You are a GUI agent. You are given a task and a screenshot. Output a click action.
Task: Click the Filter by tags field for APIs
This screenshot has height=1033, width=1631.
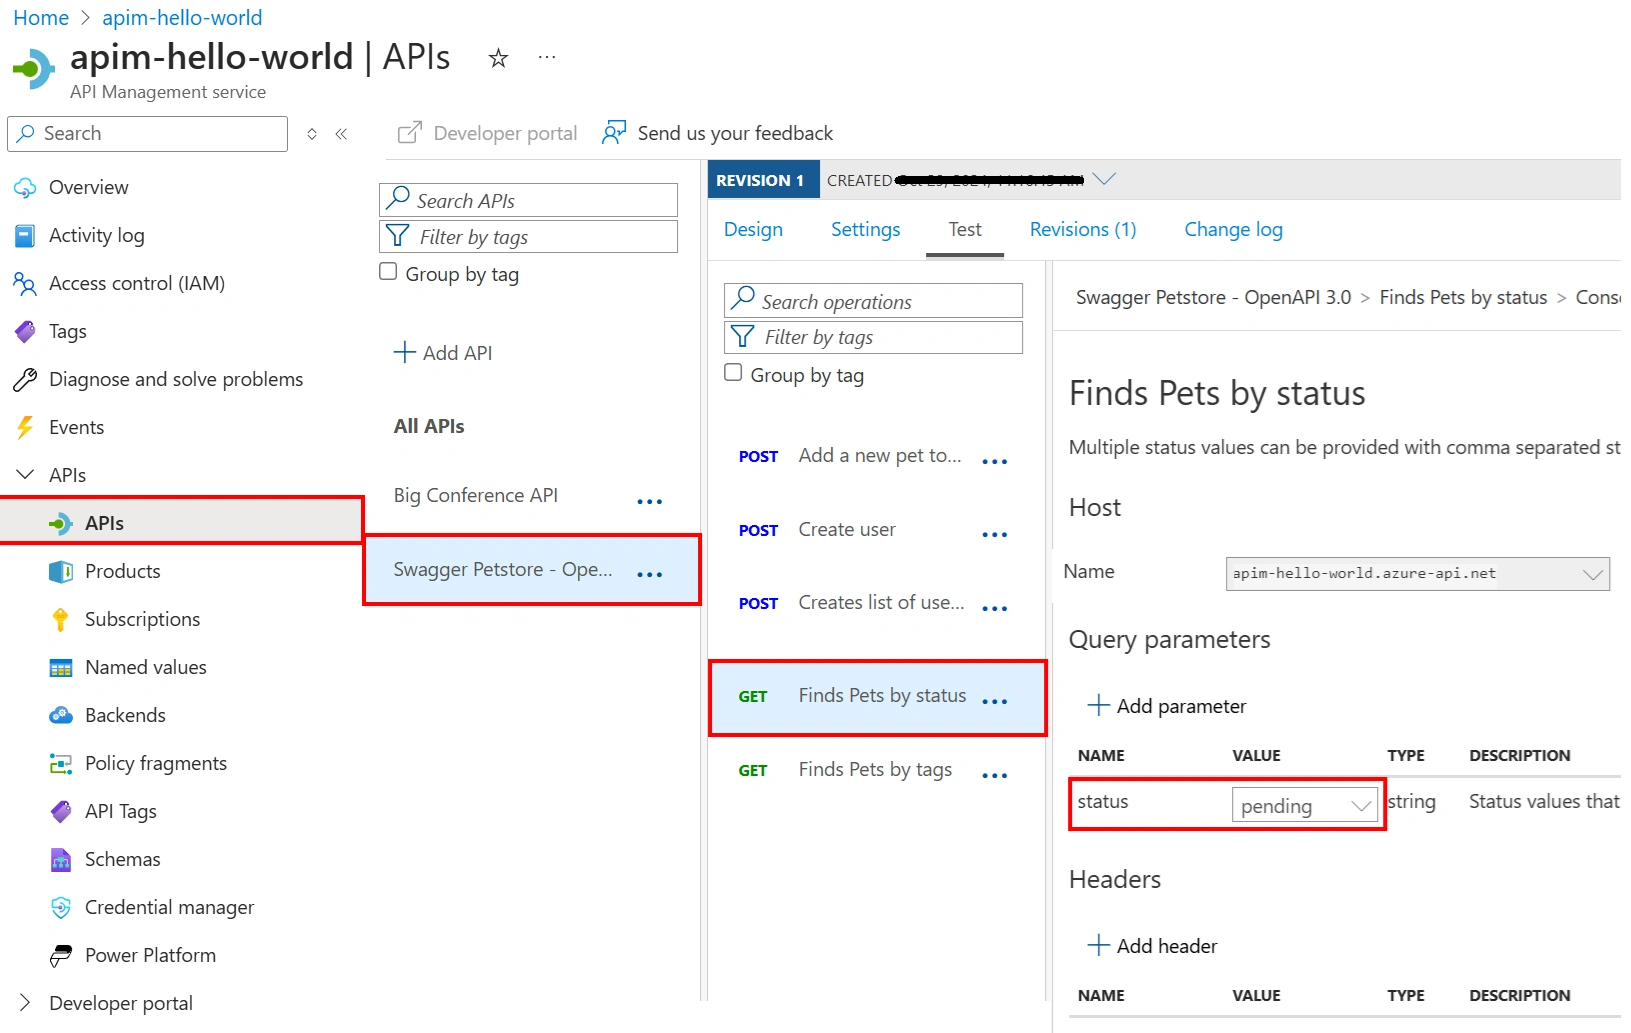[x=528, y=237]
